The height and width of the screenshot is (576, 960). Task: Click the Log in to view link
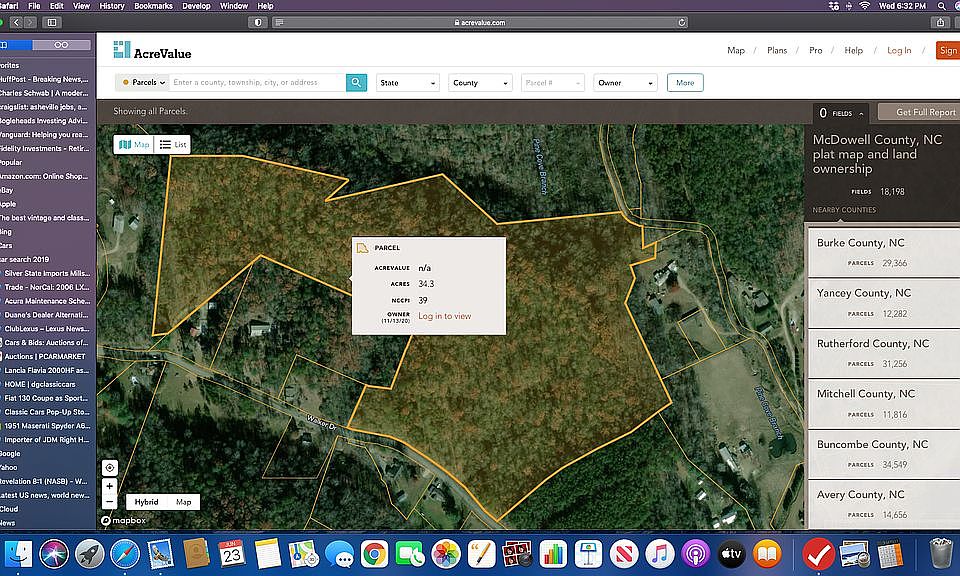click(444, 316)
